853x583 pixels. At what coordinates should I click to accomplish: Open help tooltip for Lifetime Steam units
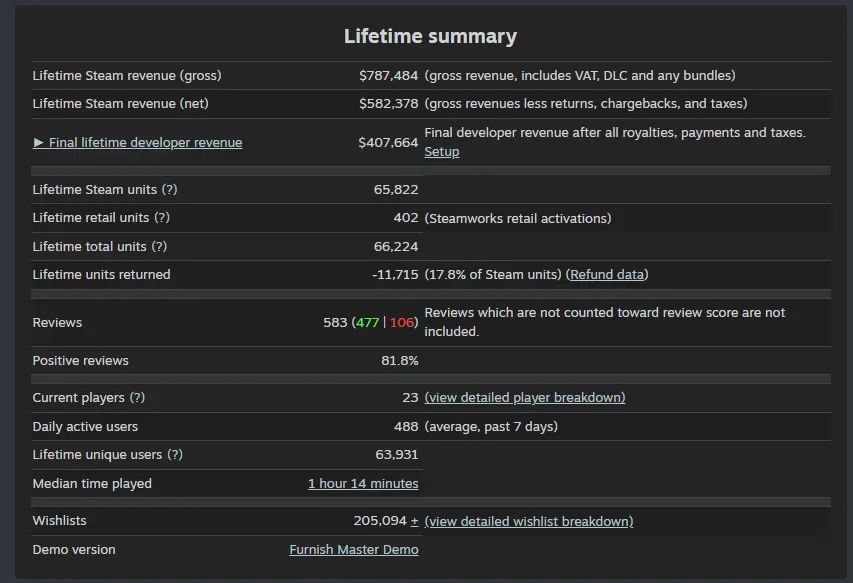pyautogui.click(x=169, y=189)
